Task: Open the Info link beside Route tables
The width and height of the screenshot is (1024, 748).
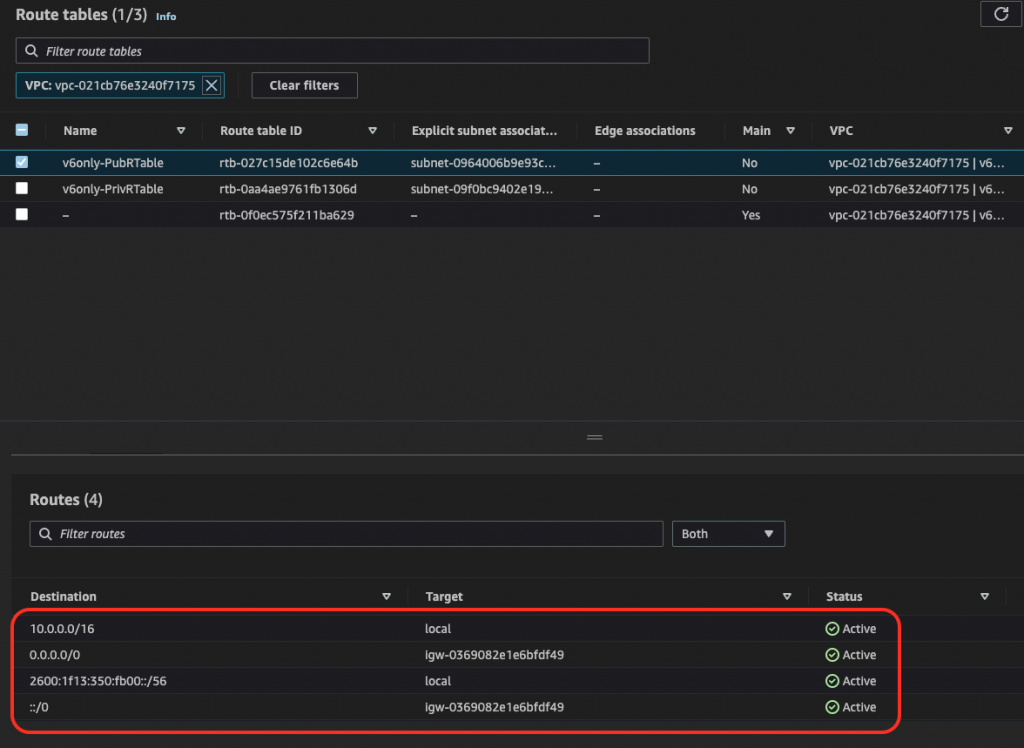Action: click(166, 17)
